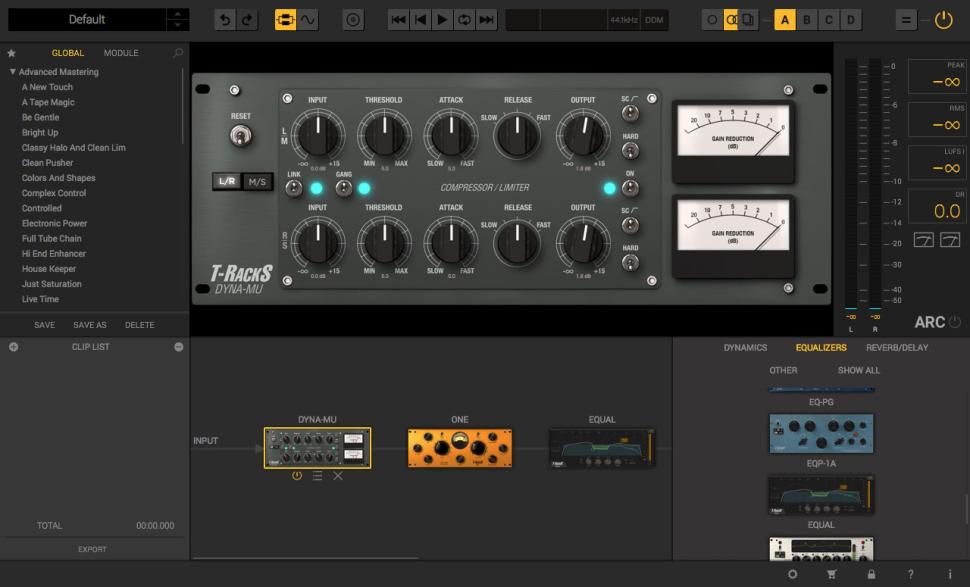Open the shopping cart store icon
The height and width of the screenshot is (587, 970).
pyautogui.click(x=831, y=574)
